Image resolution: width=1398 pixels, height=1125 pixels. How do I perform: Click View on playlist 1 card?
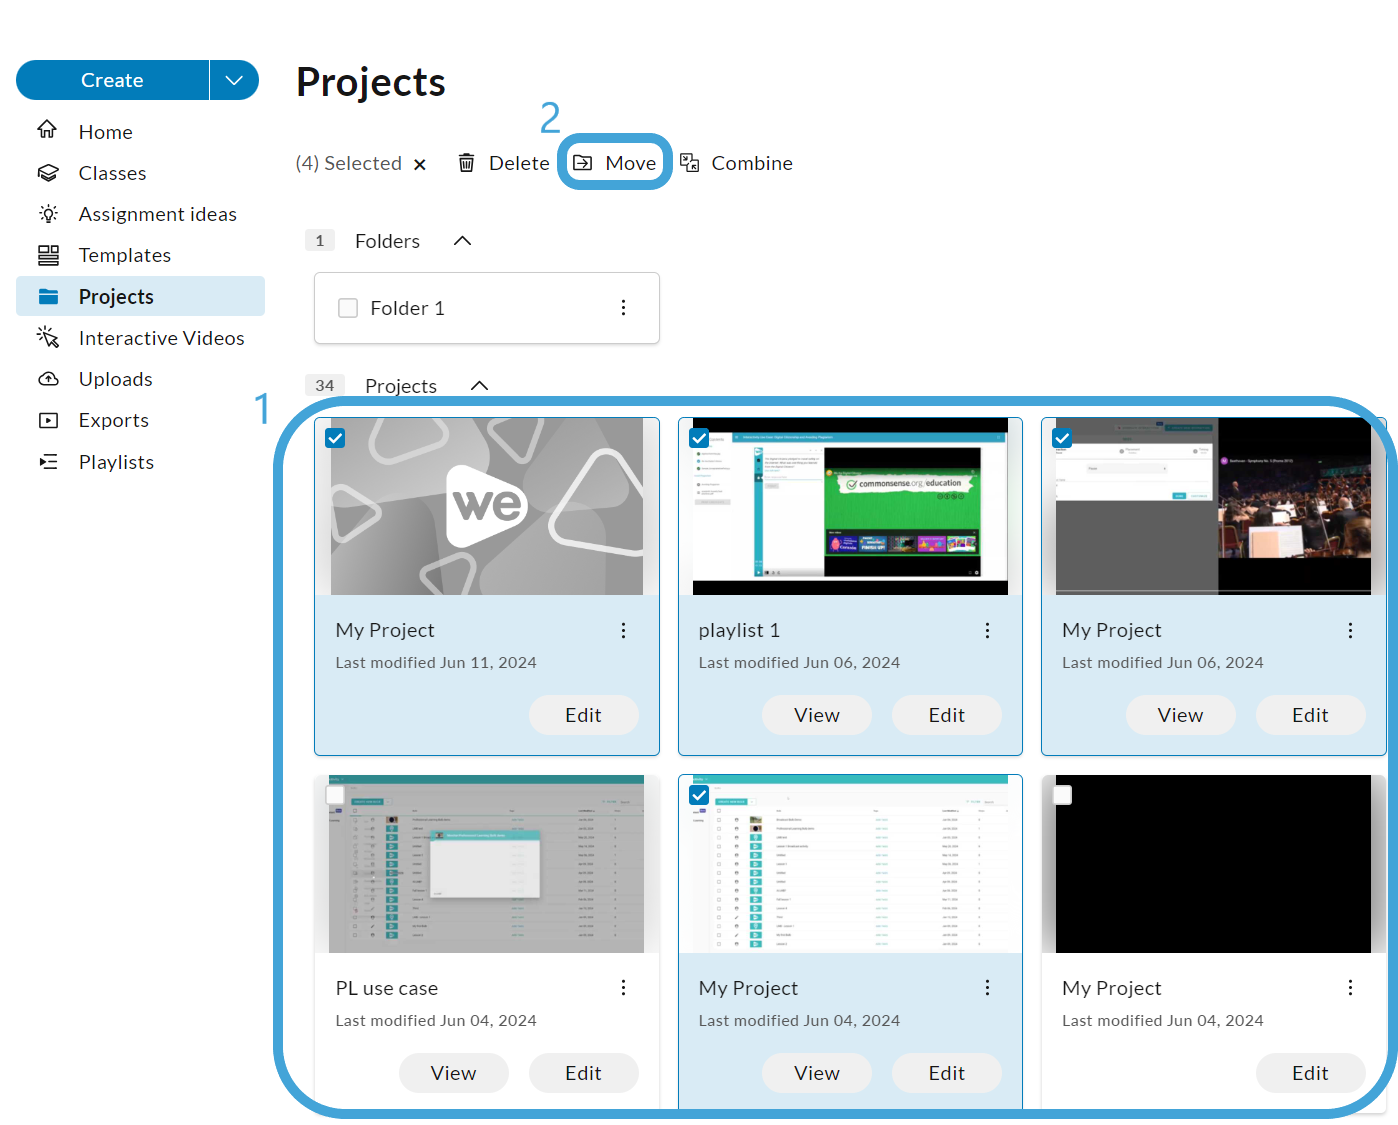(817, 715)
